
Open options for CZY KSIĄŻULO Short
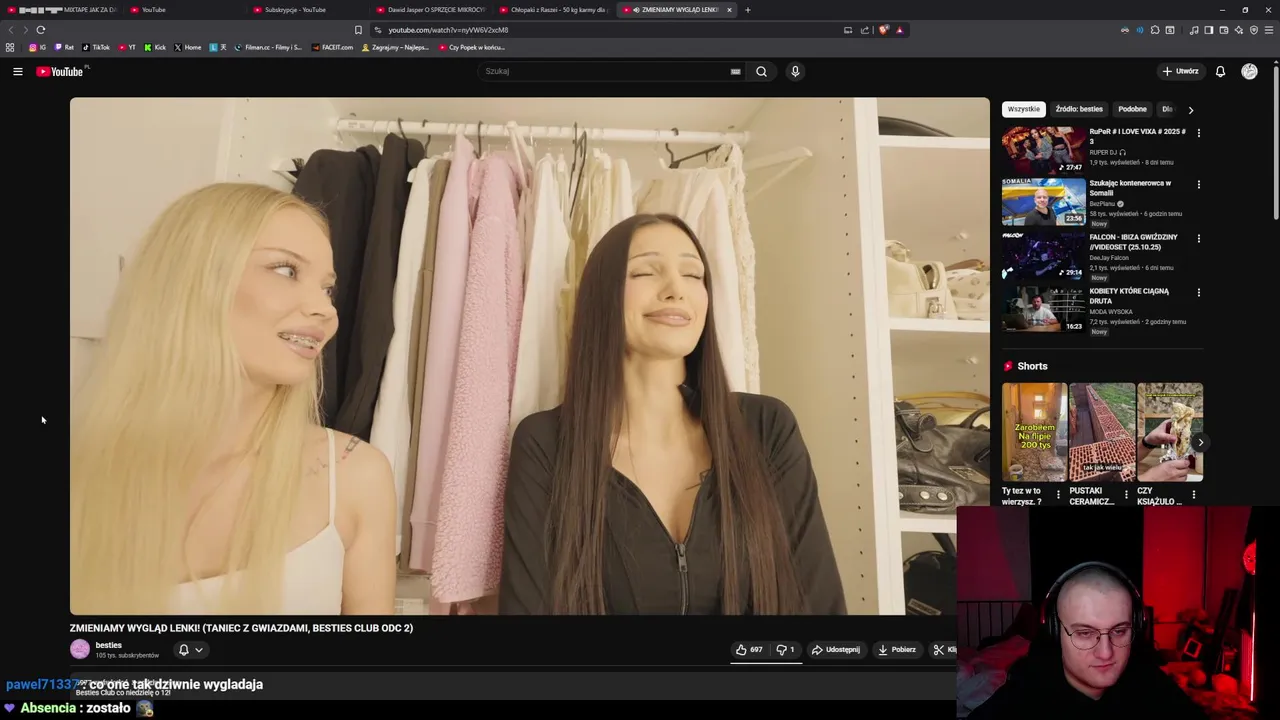pos(1193,494)
